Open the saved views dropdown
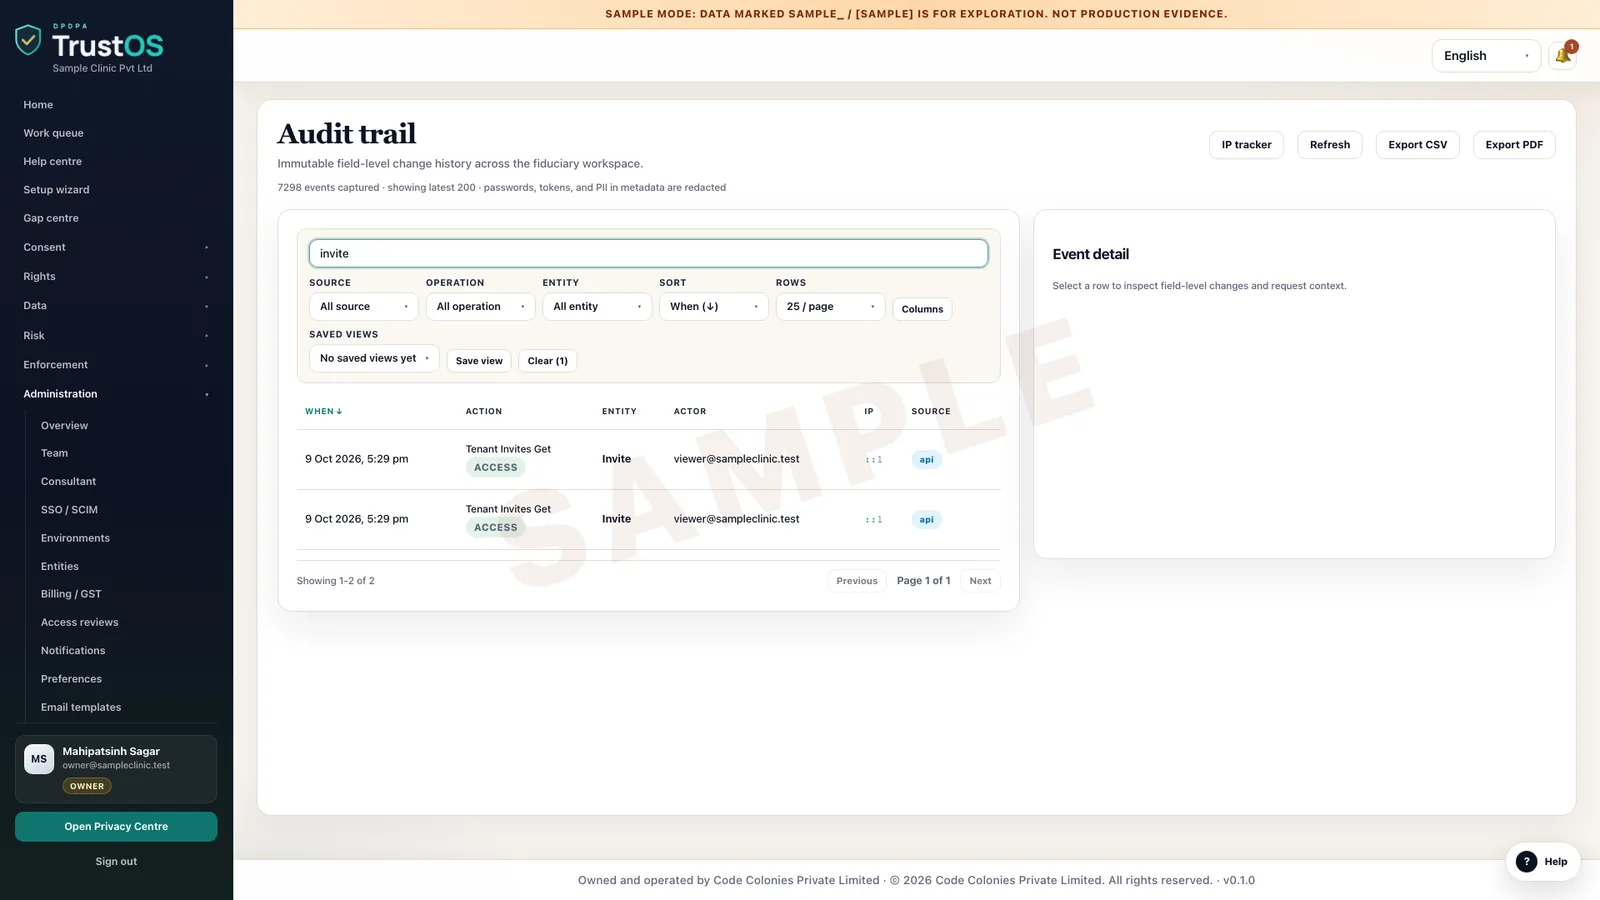This screenshot has width=1600, height=900. (x=374, y=358)
